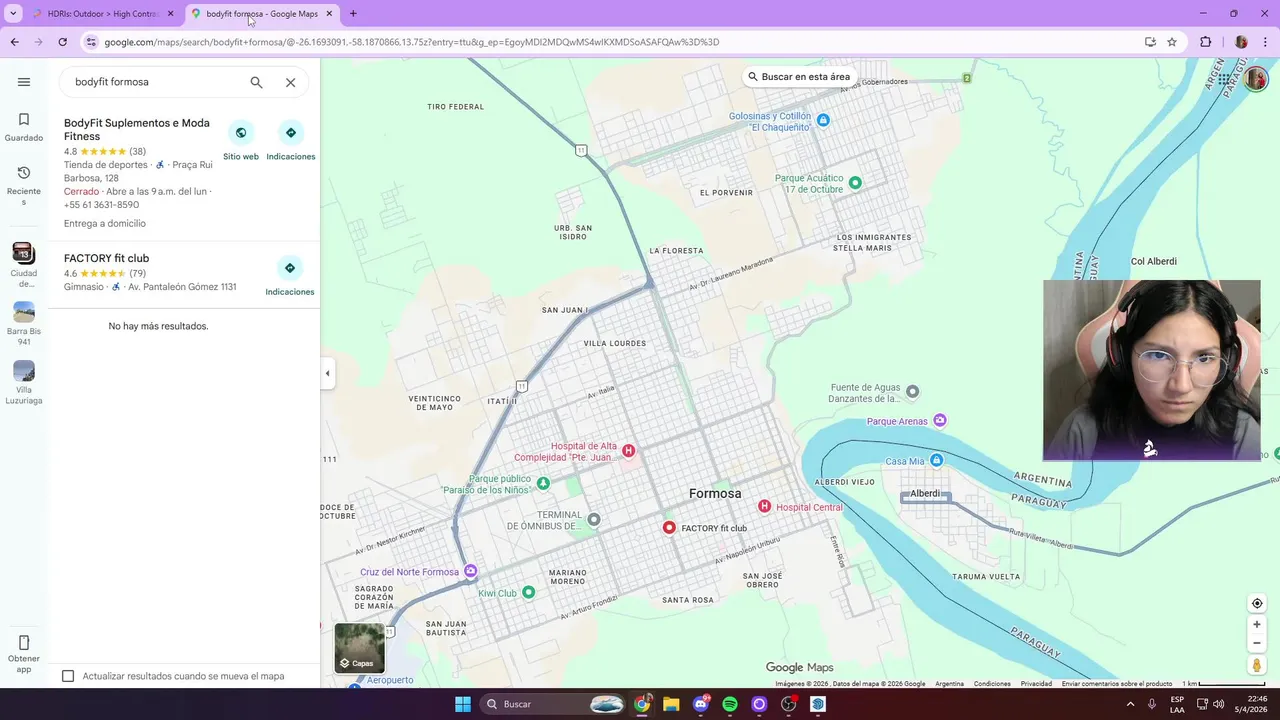This screenshot has width=1280, height=720.
Task: Click the taskbar Buscar search box
Action: point(555,704)
